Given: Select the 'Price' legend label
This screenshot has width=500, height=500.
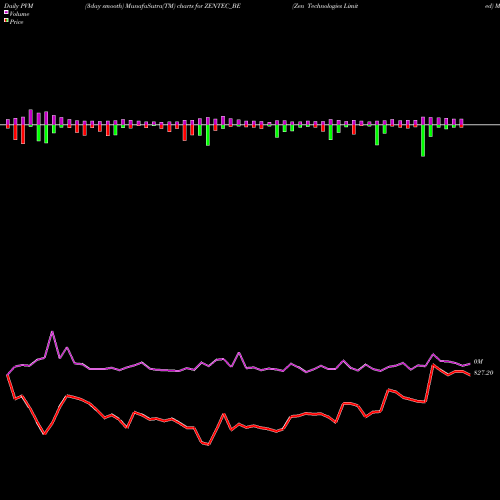Looking at the screenshot, I should (16, 22).
